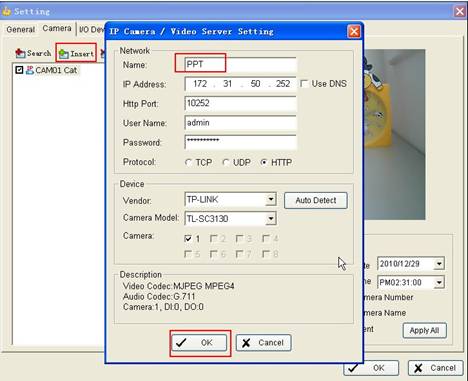Select the HTTP protocol radio button
468x381 pixels.
264,163
